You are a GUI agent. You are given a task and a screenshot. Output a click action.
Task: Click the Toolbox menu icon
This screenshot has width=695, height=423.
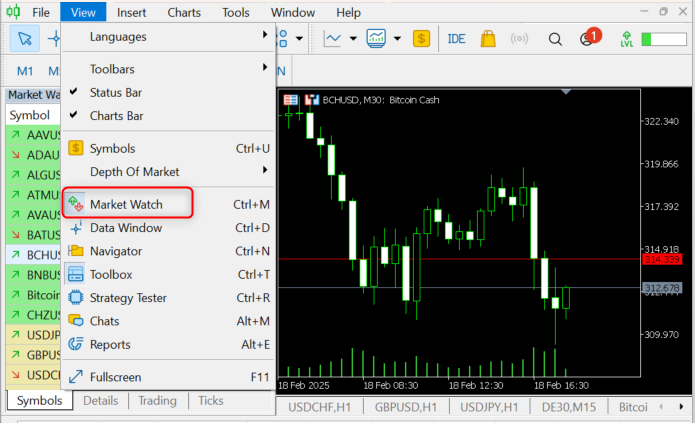75,274
